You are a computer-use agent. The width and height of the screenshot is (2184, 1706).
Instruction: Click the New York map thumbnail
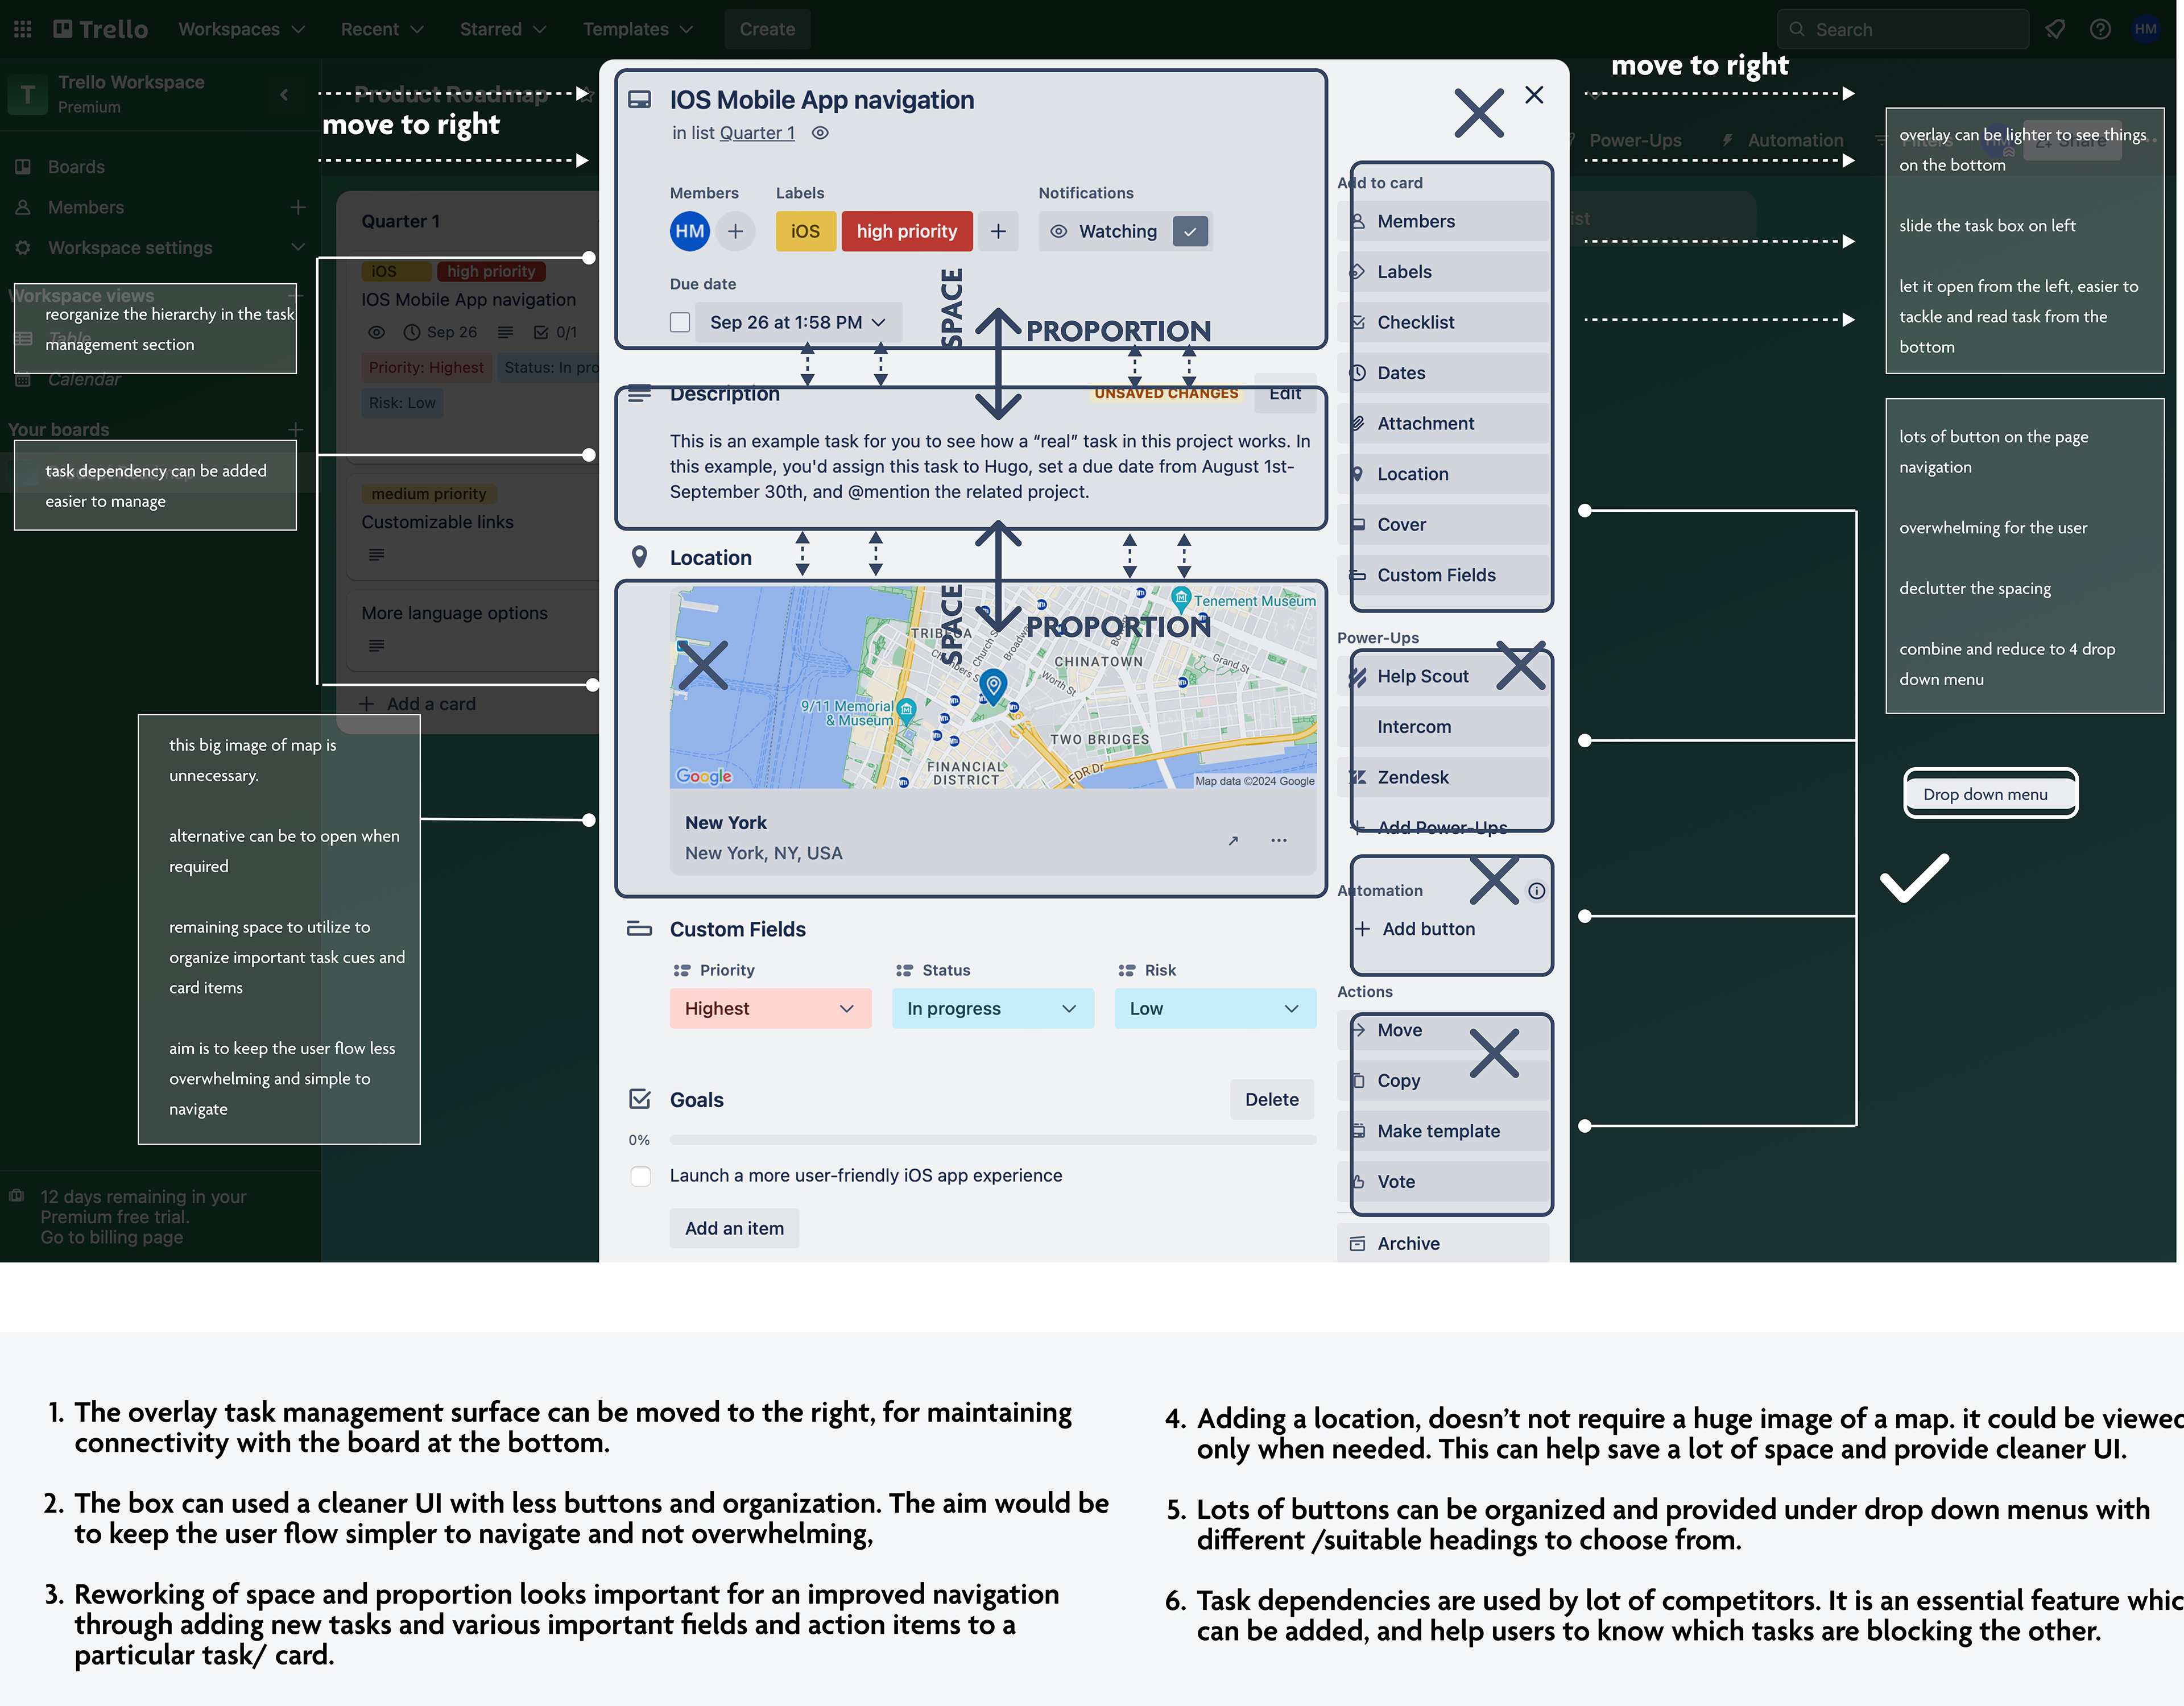993,687
